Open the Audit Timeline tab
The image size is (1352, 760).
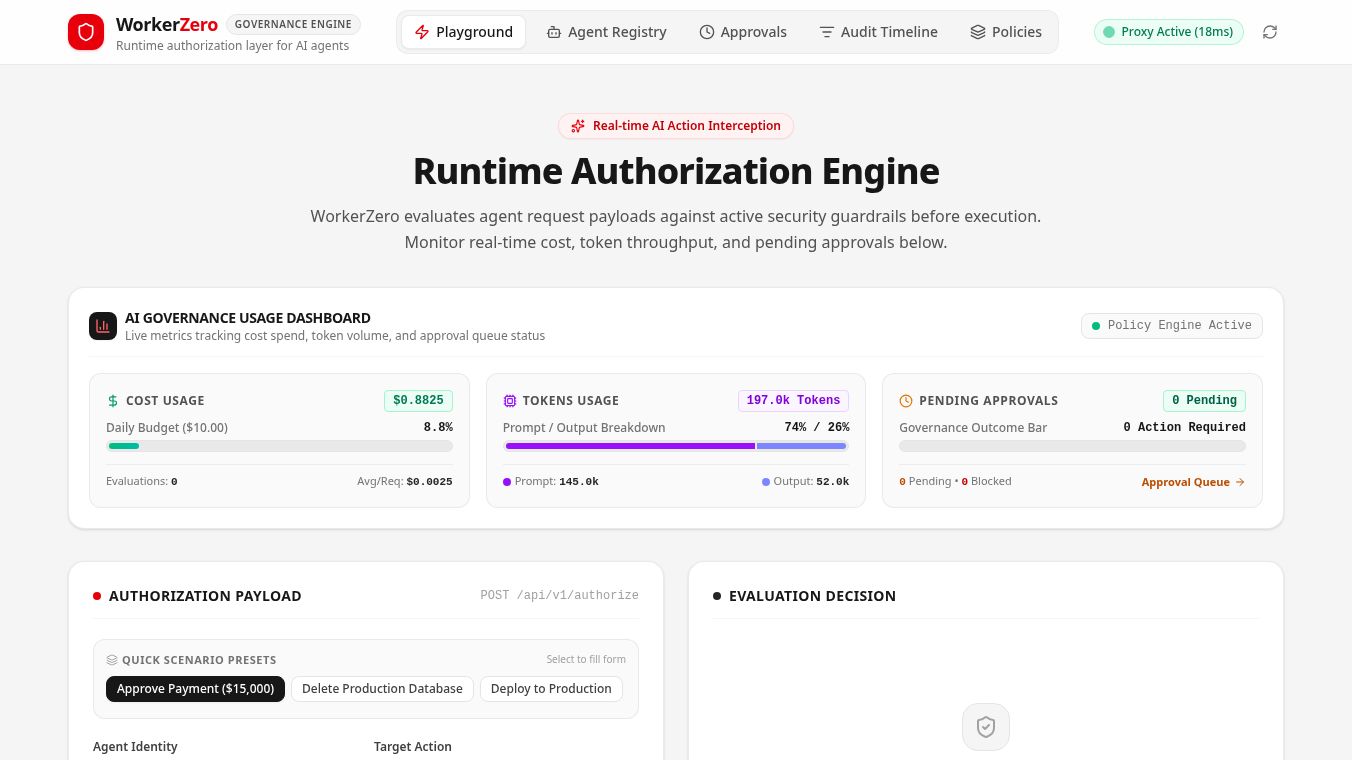click(x=878, y=32)
